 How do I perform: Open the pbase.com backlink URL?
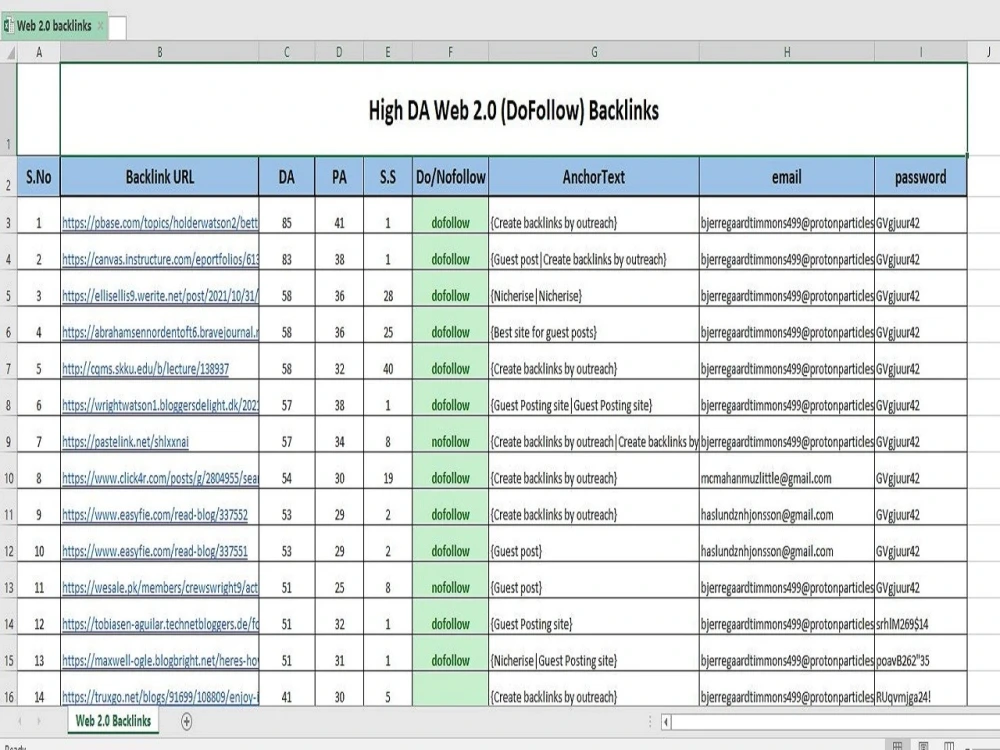160,223
